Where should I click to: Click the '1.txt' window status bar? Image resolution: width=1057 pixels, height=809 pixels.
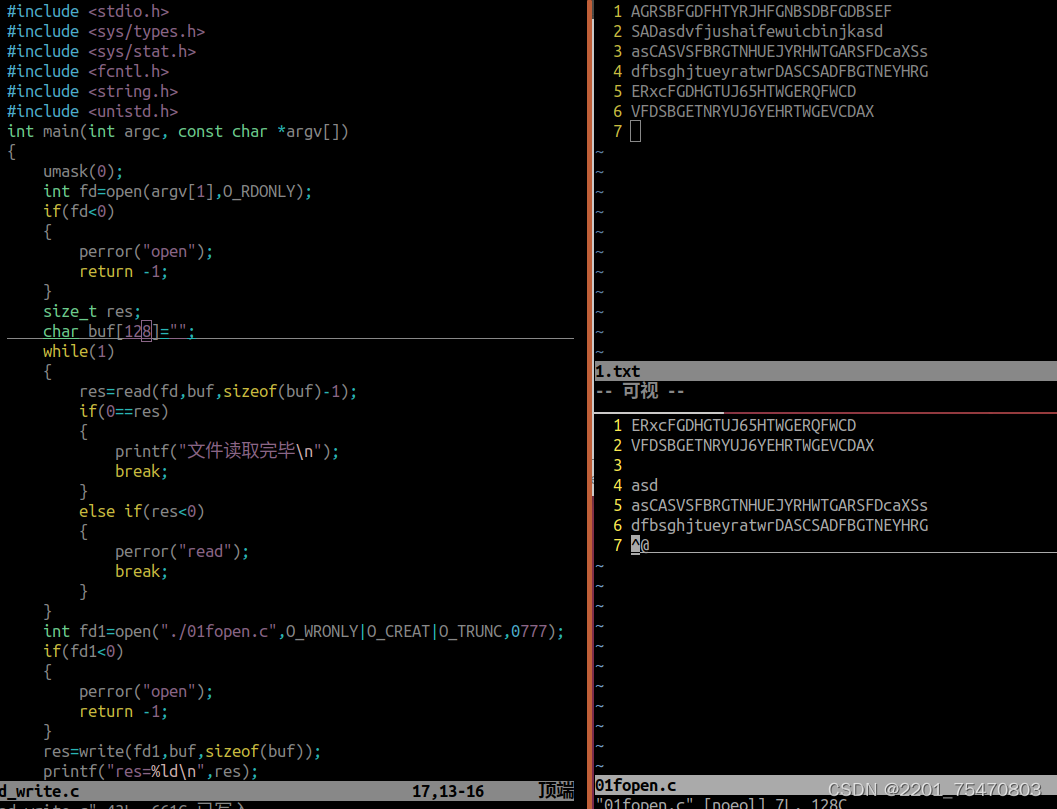[825, 371]
